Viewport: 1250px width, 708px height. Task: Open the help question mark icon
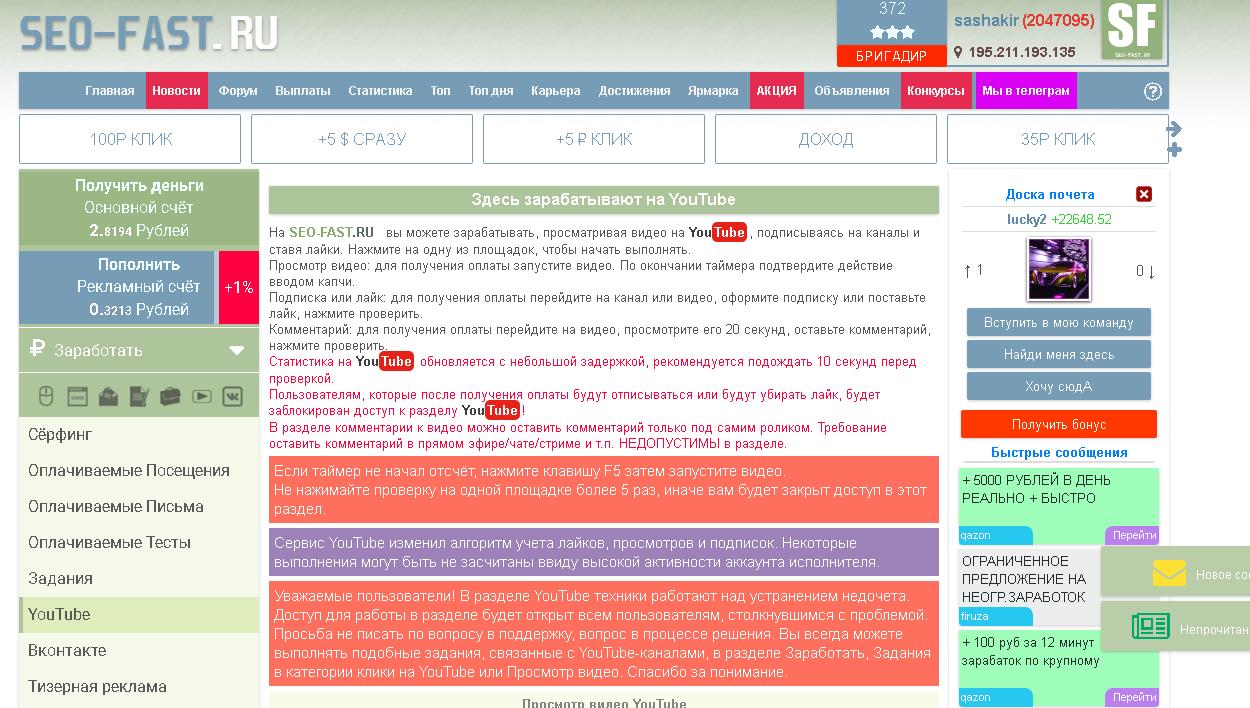point(1153,91)
